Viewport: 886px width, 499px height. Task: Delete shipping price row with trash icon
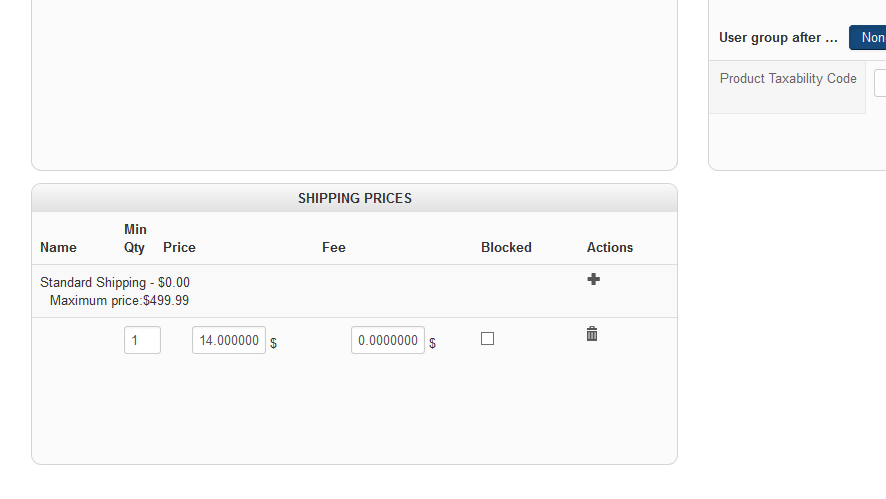click(x=592, y=334)
